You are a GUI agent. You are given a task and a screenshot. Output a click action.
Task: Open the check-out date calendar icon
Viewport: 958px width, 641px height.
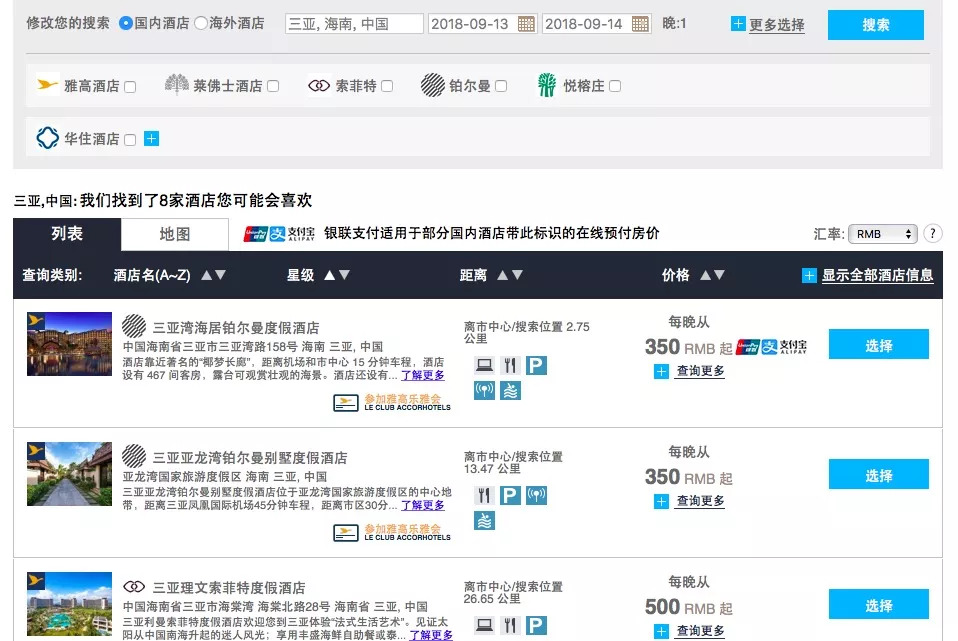point(640,24)
